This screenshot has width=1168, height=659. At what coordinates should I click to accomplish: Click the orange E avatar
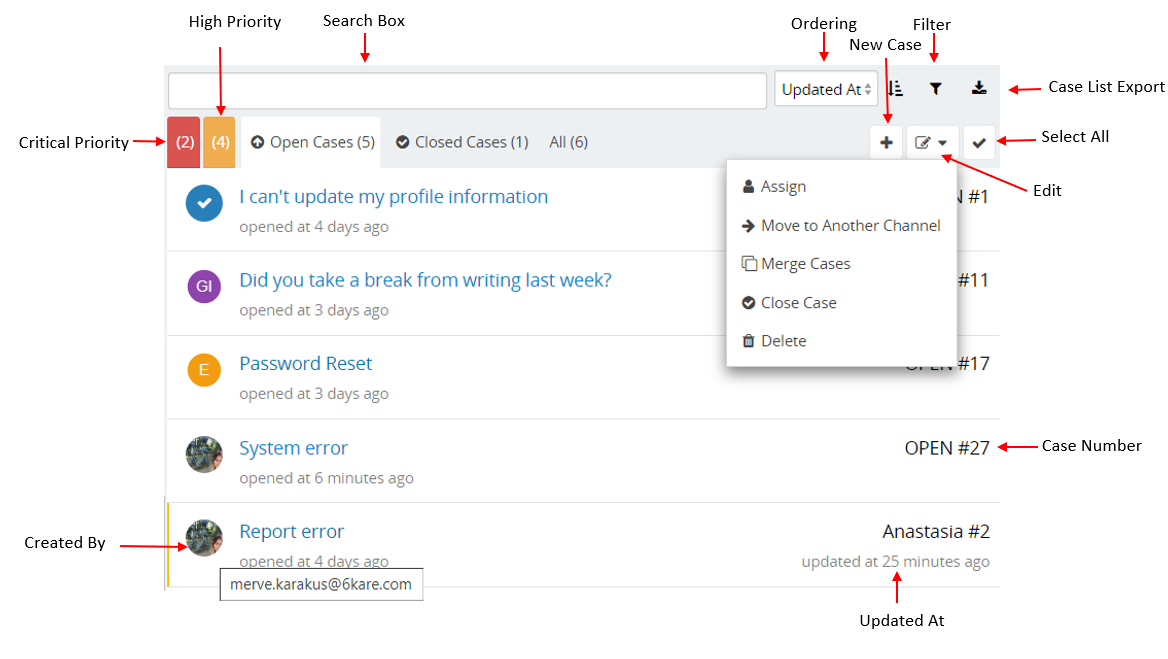204,371
